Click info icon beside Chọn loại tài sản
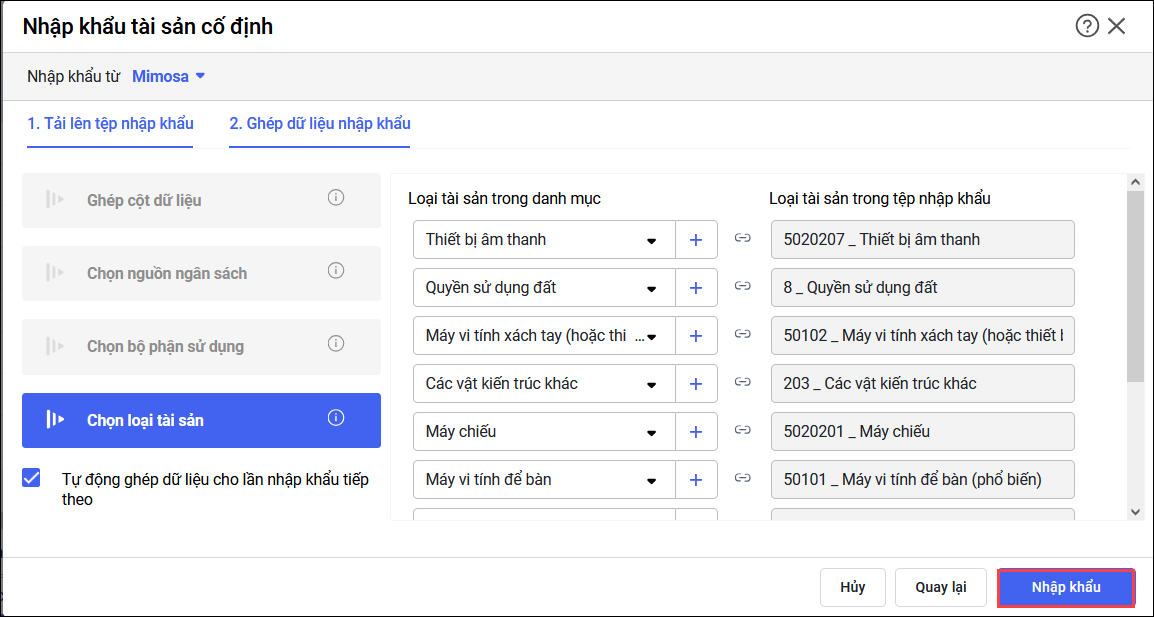 tap(336, 418)
